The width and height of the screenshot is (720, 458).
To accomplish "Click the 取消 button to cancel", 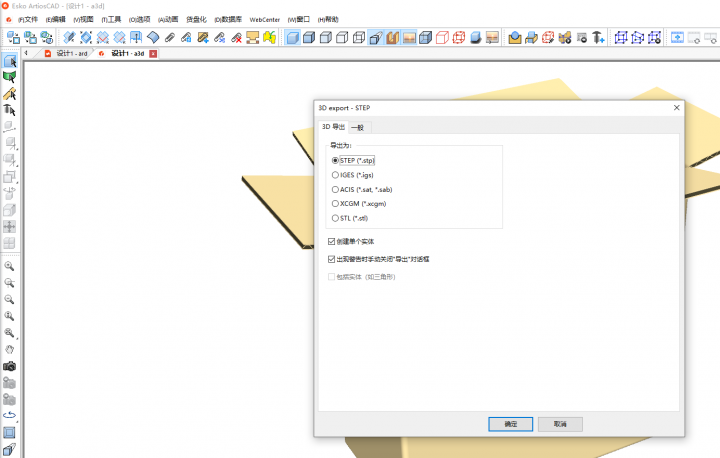I will 560,424.
